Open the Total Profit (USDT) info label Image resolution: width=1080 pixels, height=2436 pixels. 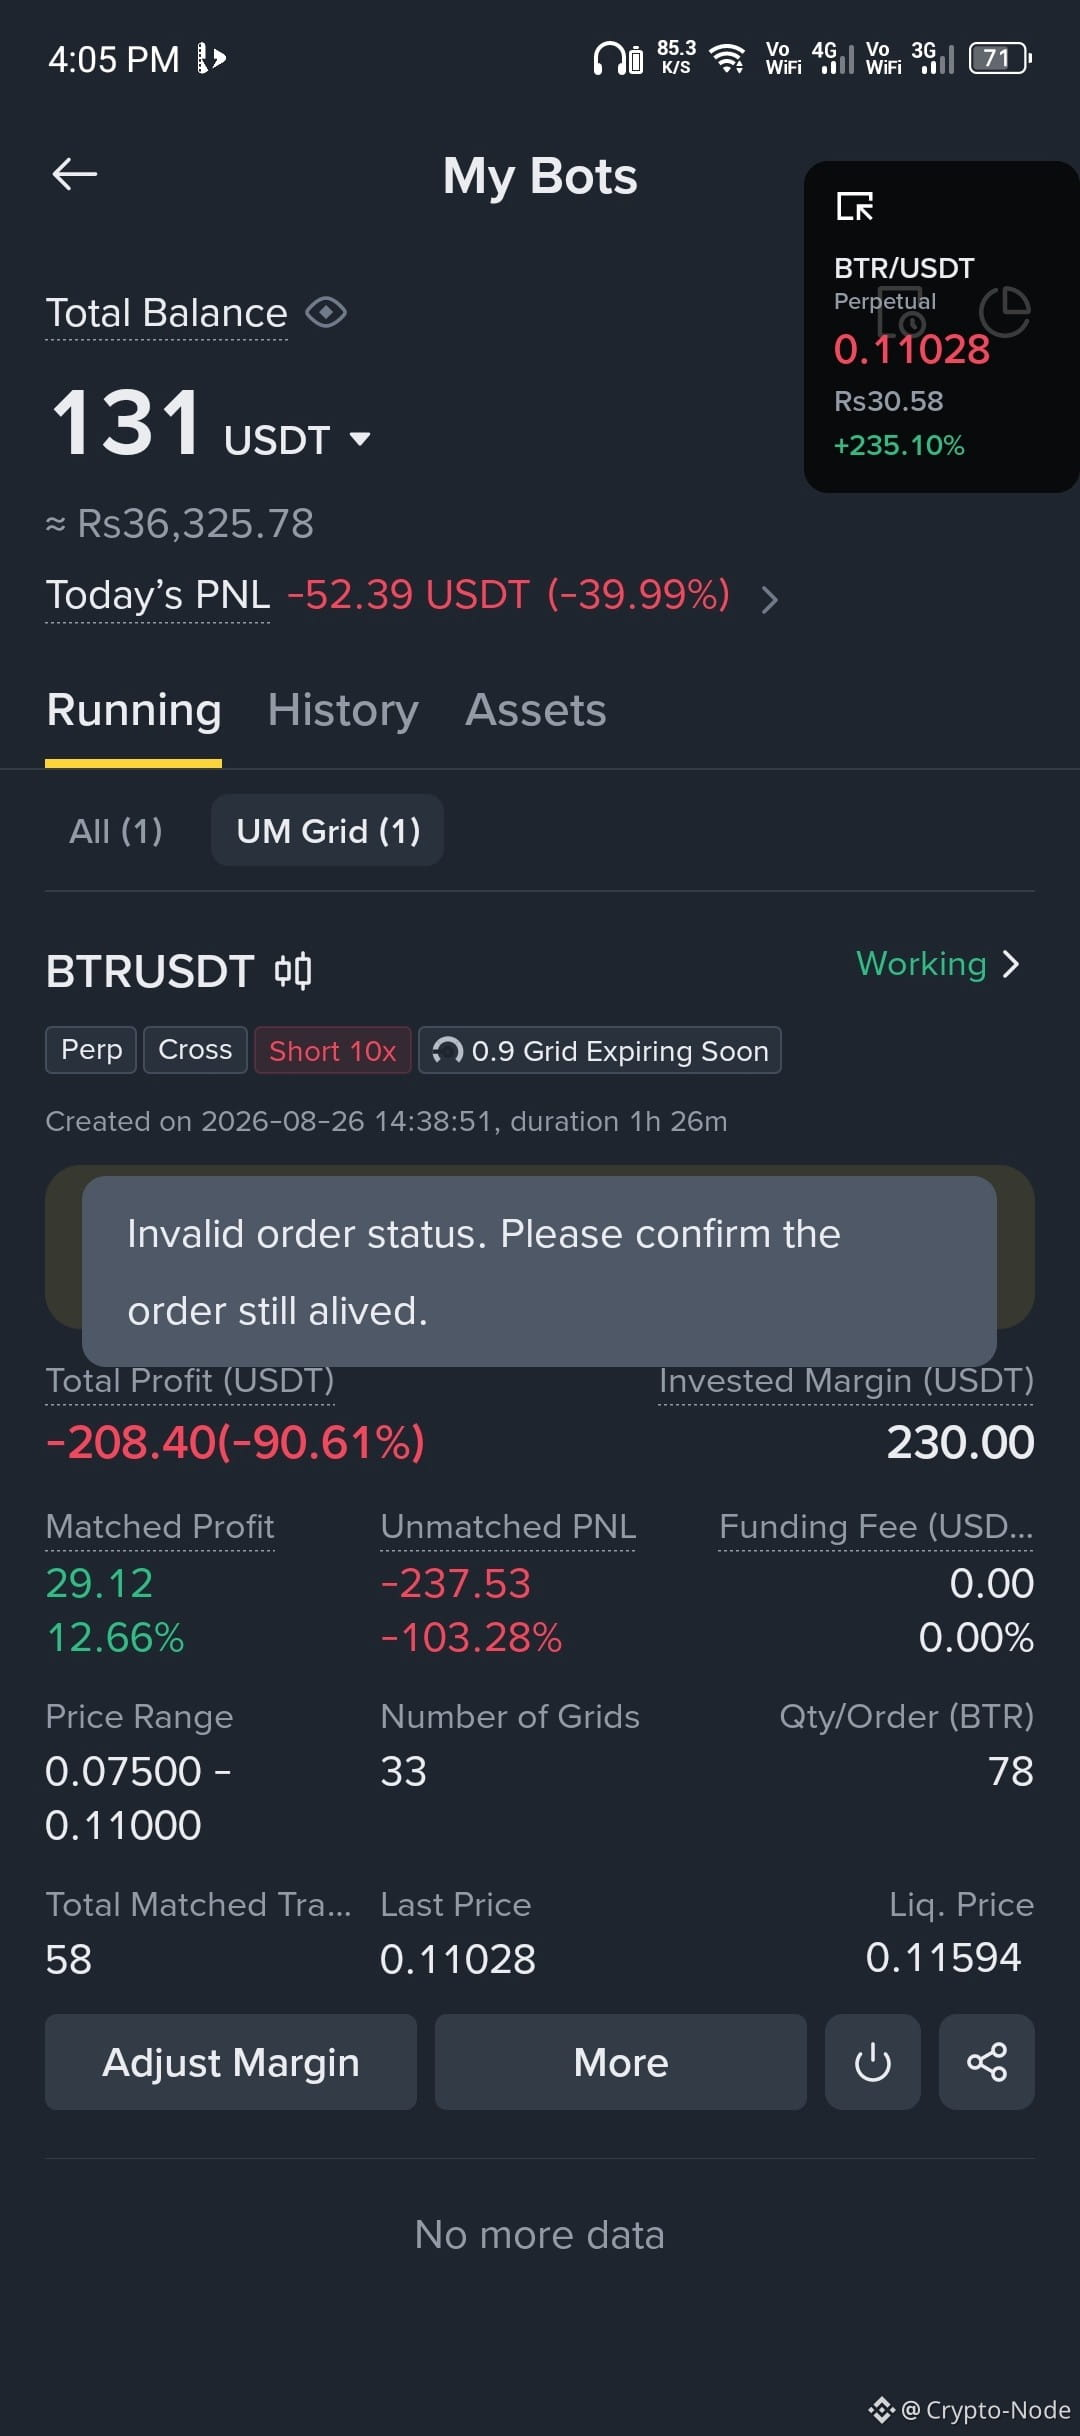(x=190, y=1381)
